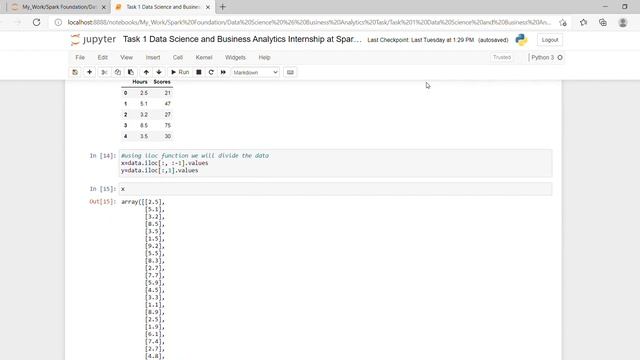640x360 pixels.
Task: Click array value [9.2] in output
Action: coord(155,246)
